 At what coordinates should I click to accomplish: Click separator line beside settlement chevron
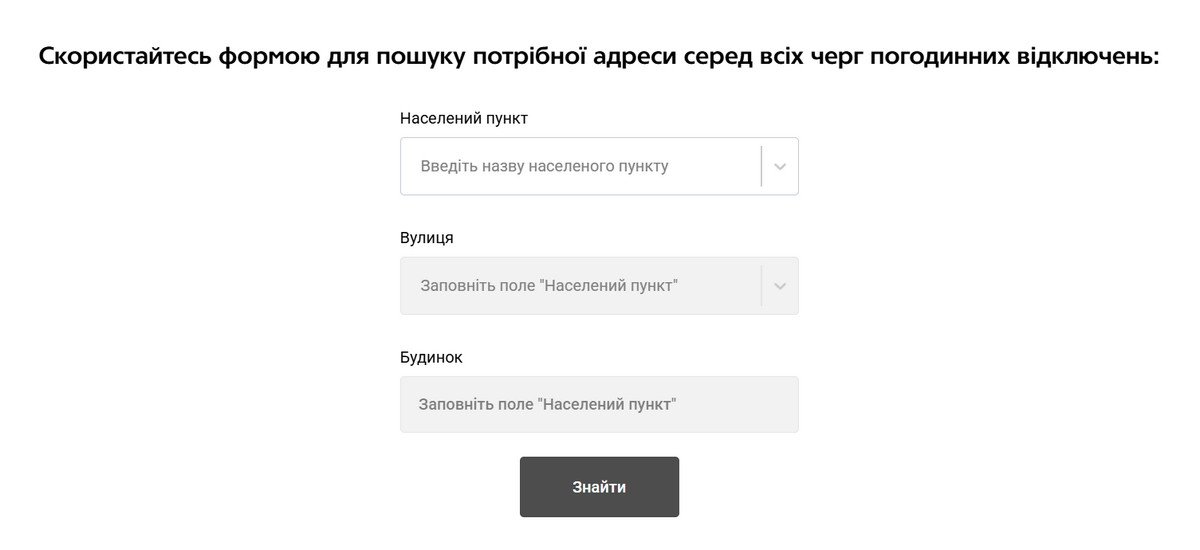pos(761,166)
